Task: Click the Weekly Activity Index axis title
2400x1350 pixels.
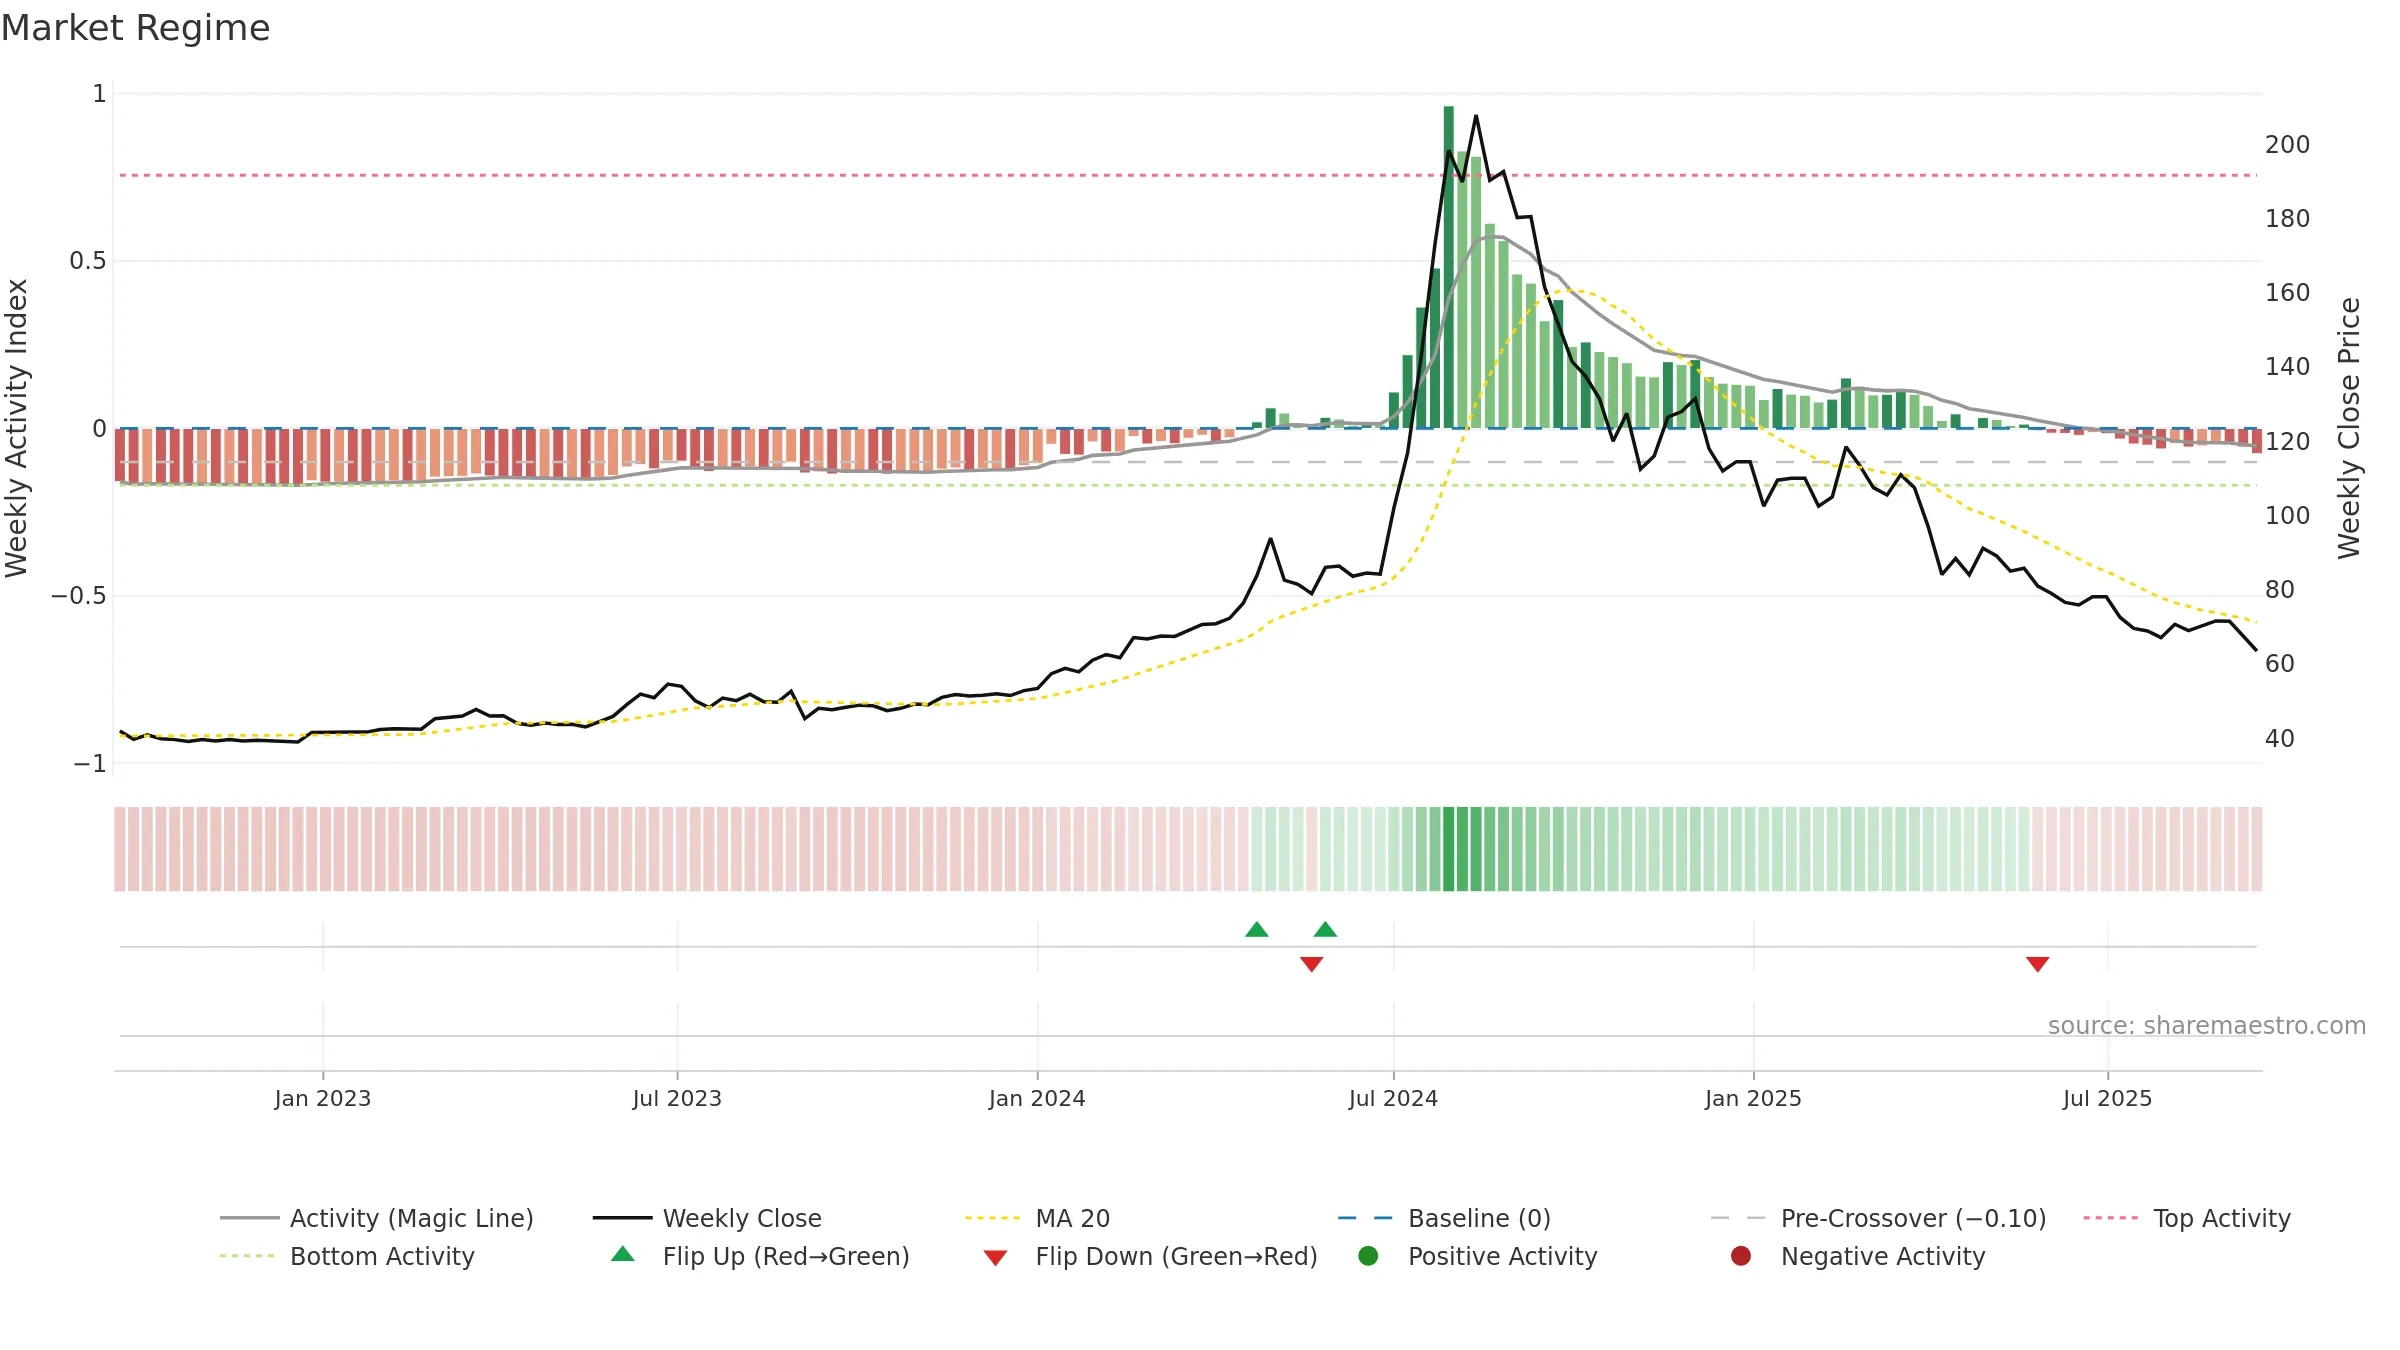Action: pyautogui.click(x=16, y=428)
